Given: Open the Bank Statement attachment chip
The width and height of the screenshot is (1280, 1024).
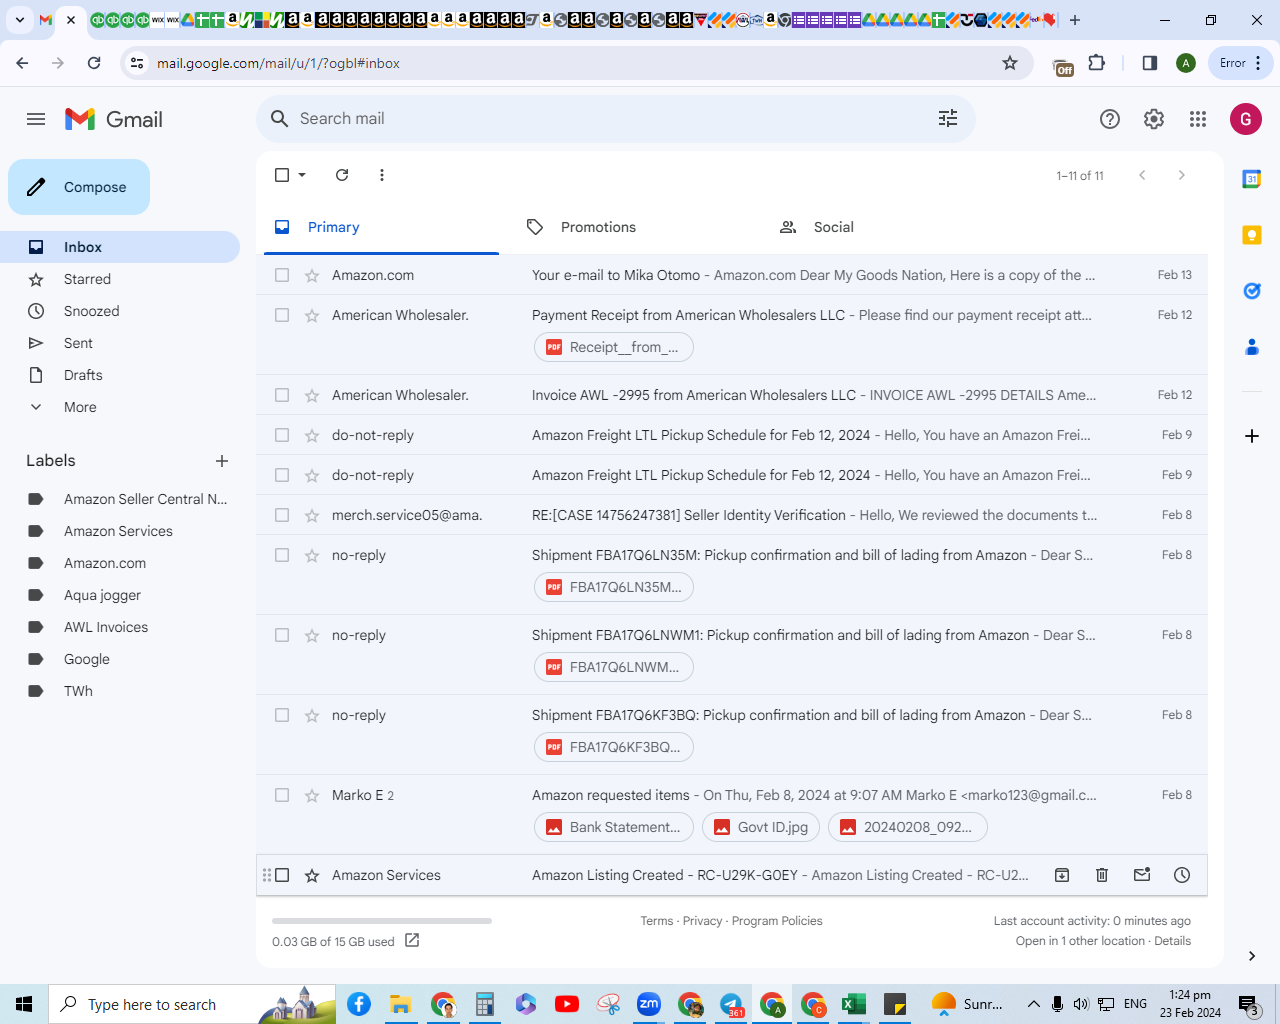Looking at the screenshot, I should pos(614,827).
